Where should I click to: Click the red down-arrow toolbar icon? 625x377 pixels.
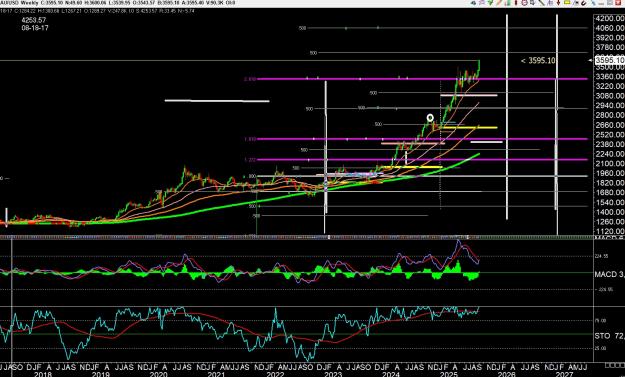coord(558,2)
